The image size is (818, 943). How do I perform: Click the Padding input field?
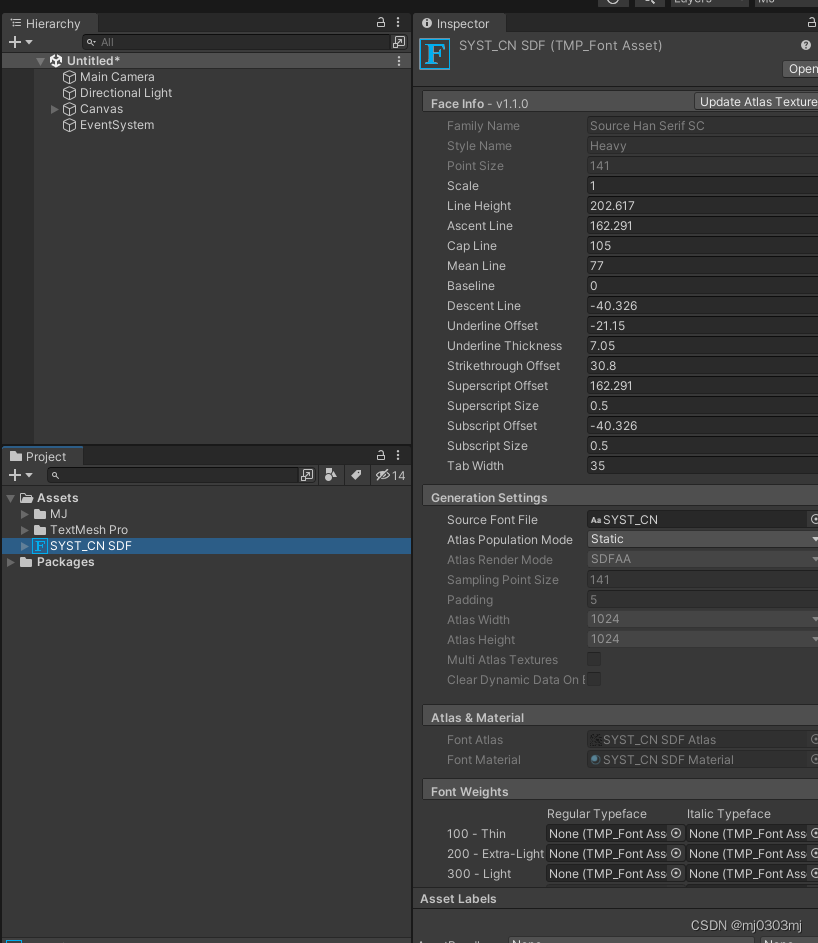point(700,600)
